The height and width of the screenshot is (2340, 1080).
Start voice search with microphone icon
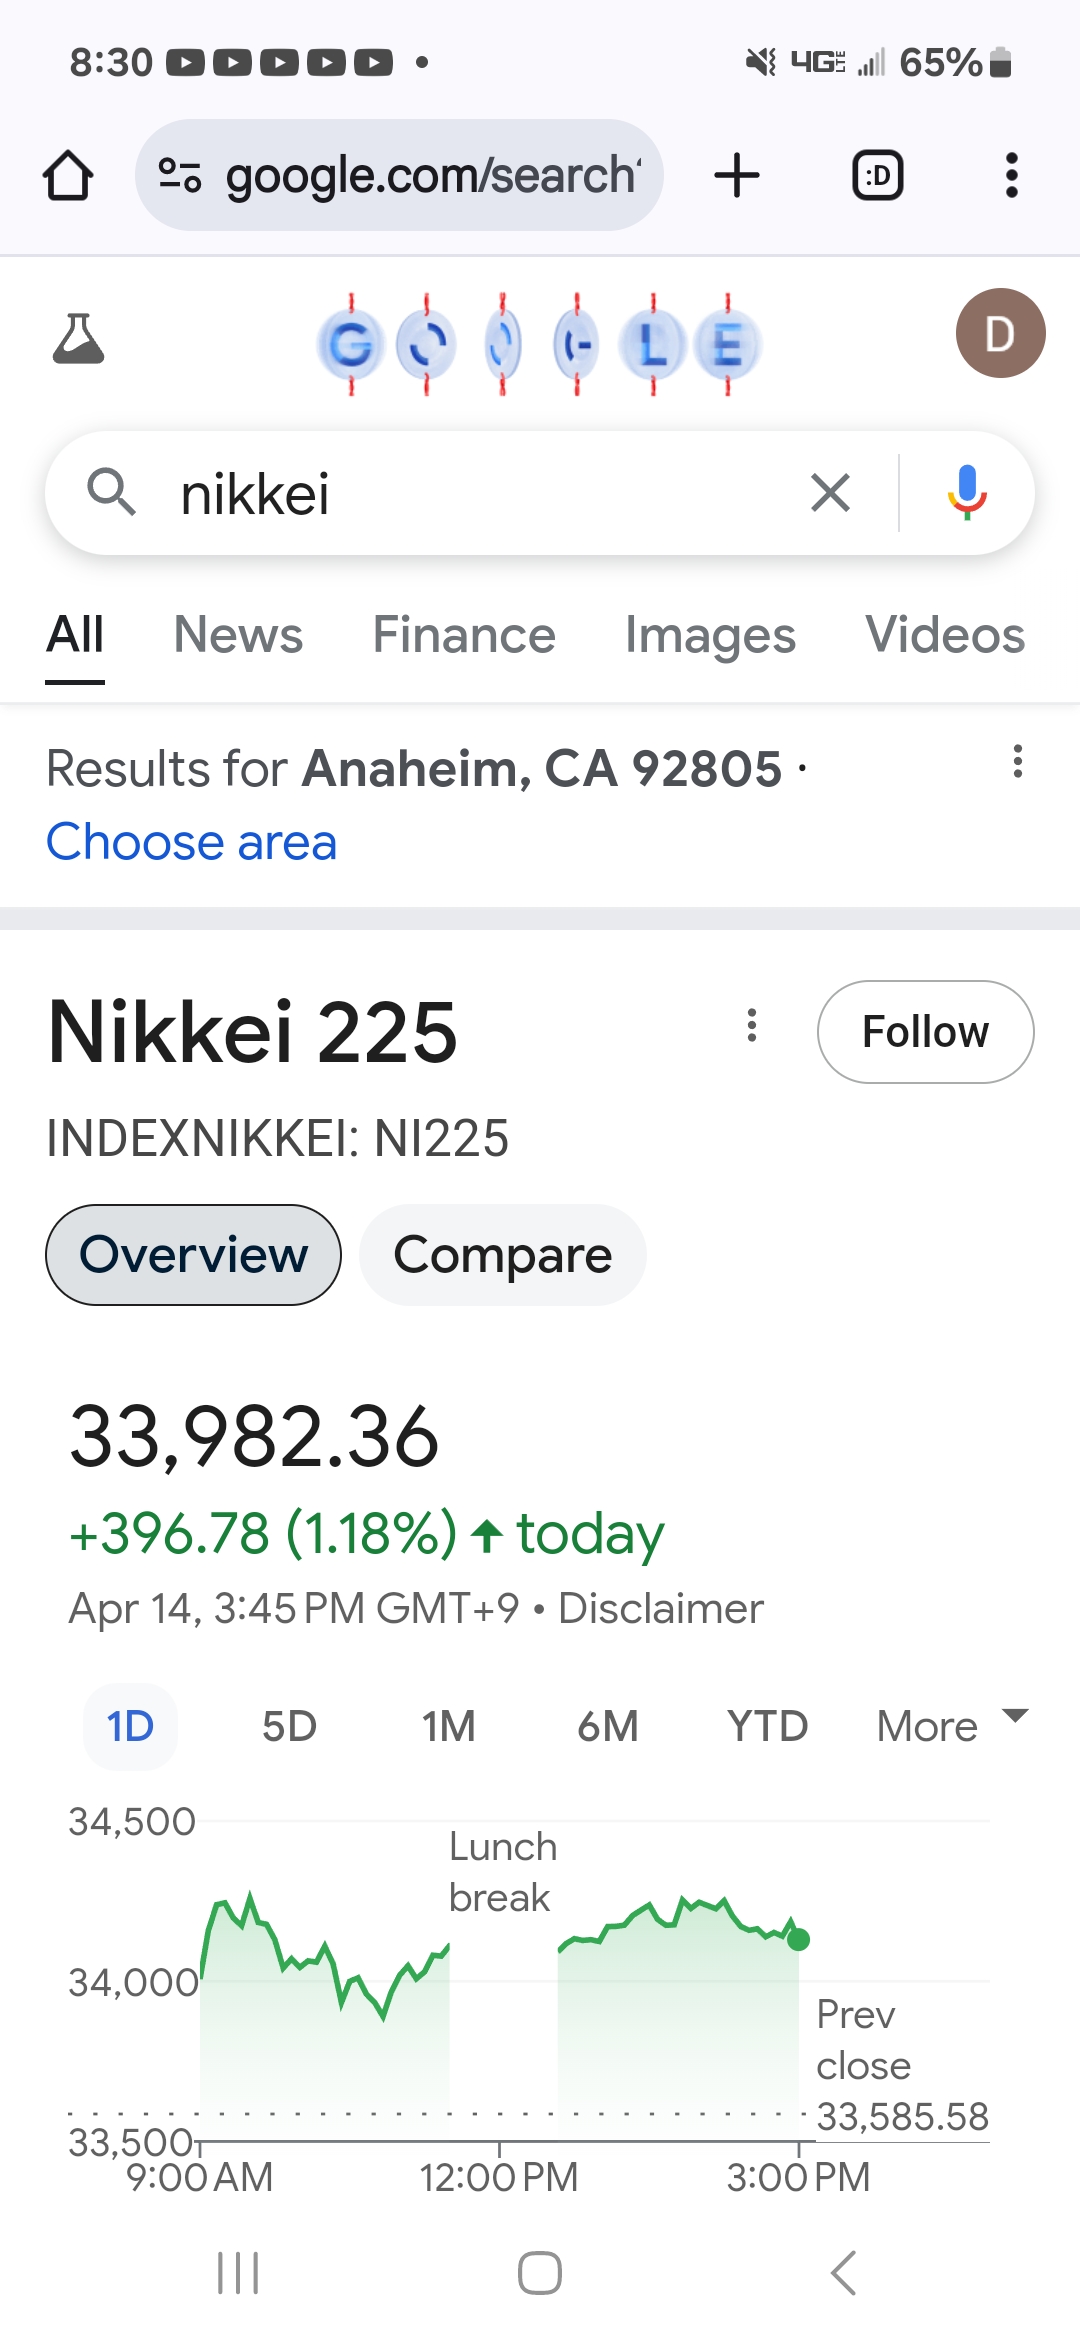(x=966, y=493)
